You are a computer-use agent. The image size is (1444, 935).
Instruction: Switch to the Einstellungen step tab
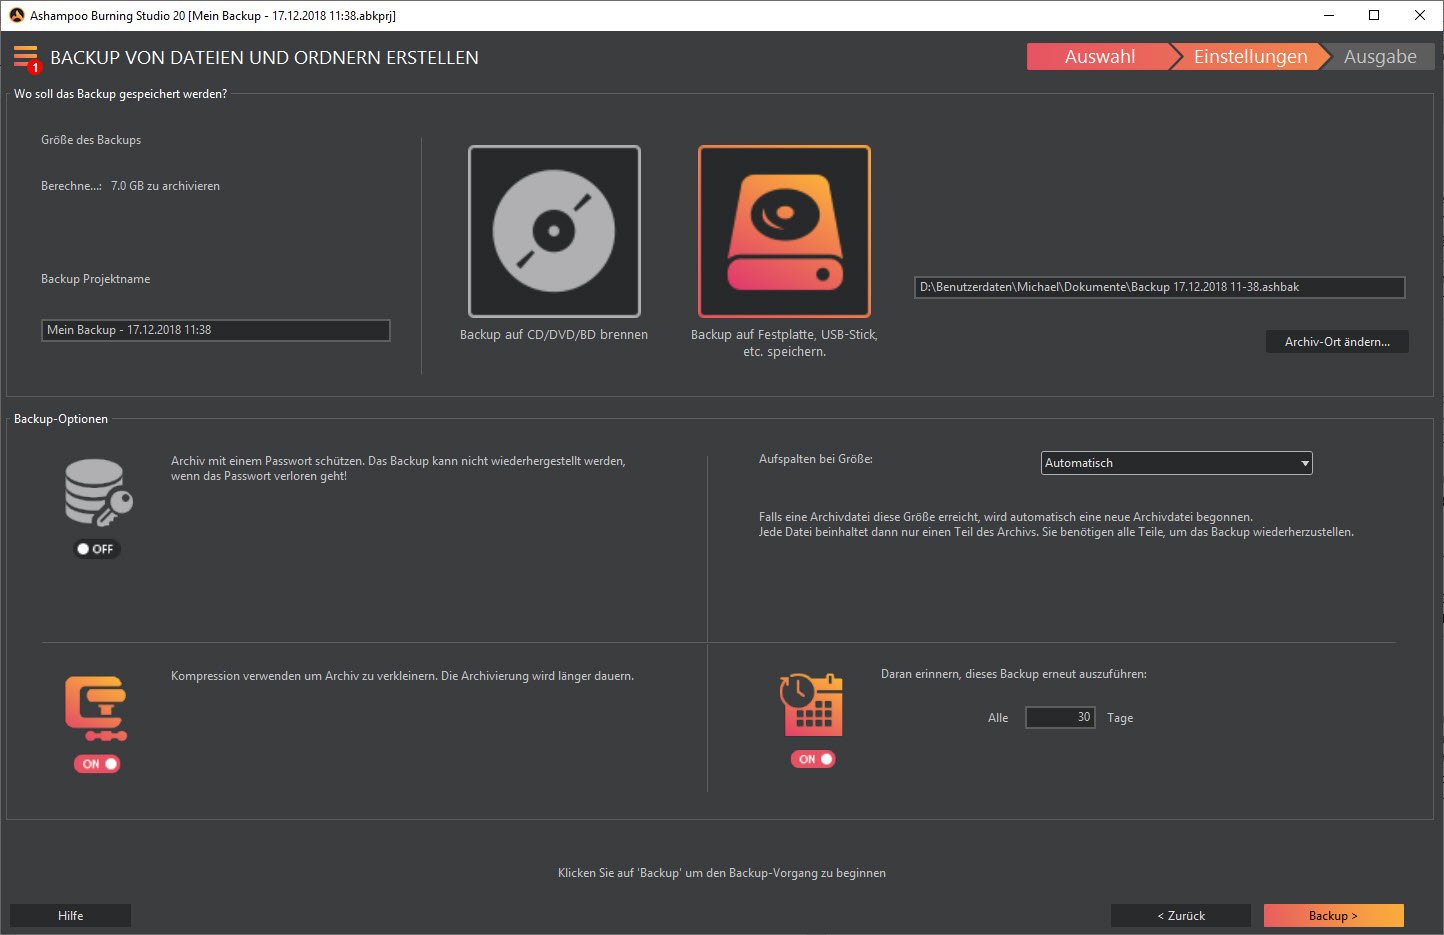point(1250,57)
